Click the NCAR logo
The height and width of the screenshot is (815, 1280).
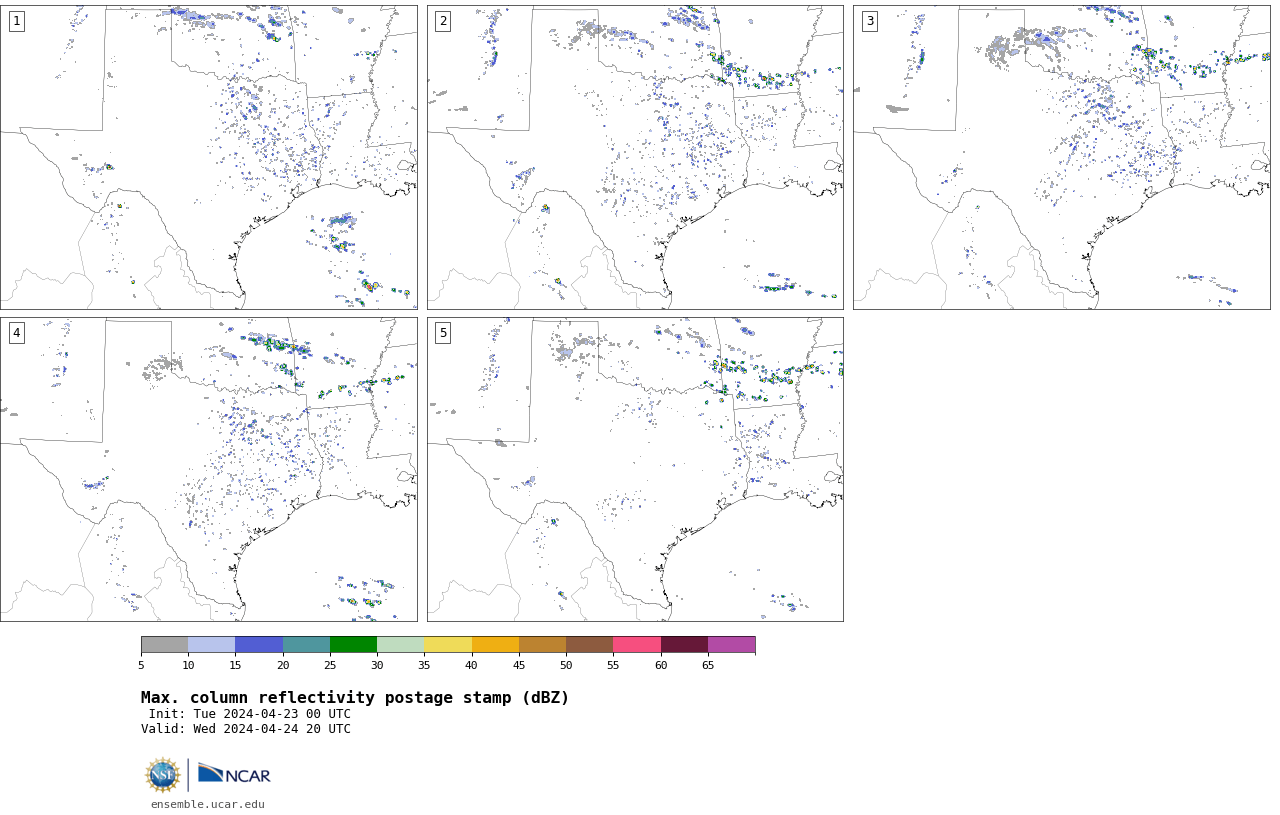[x=234, y=774]
